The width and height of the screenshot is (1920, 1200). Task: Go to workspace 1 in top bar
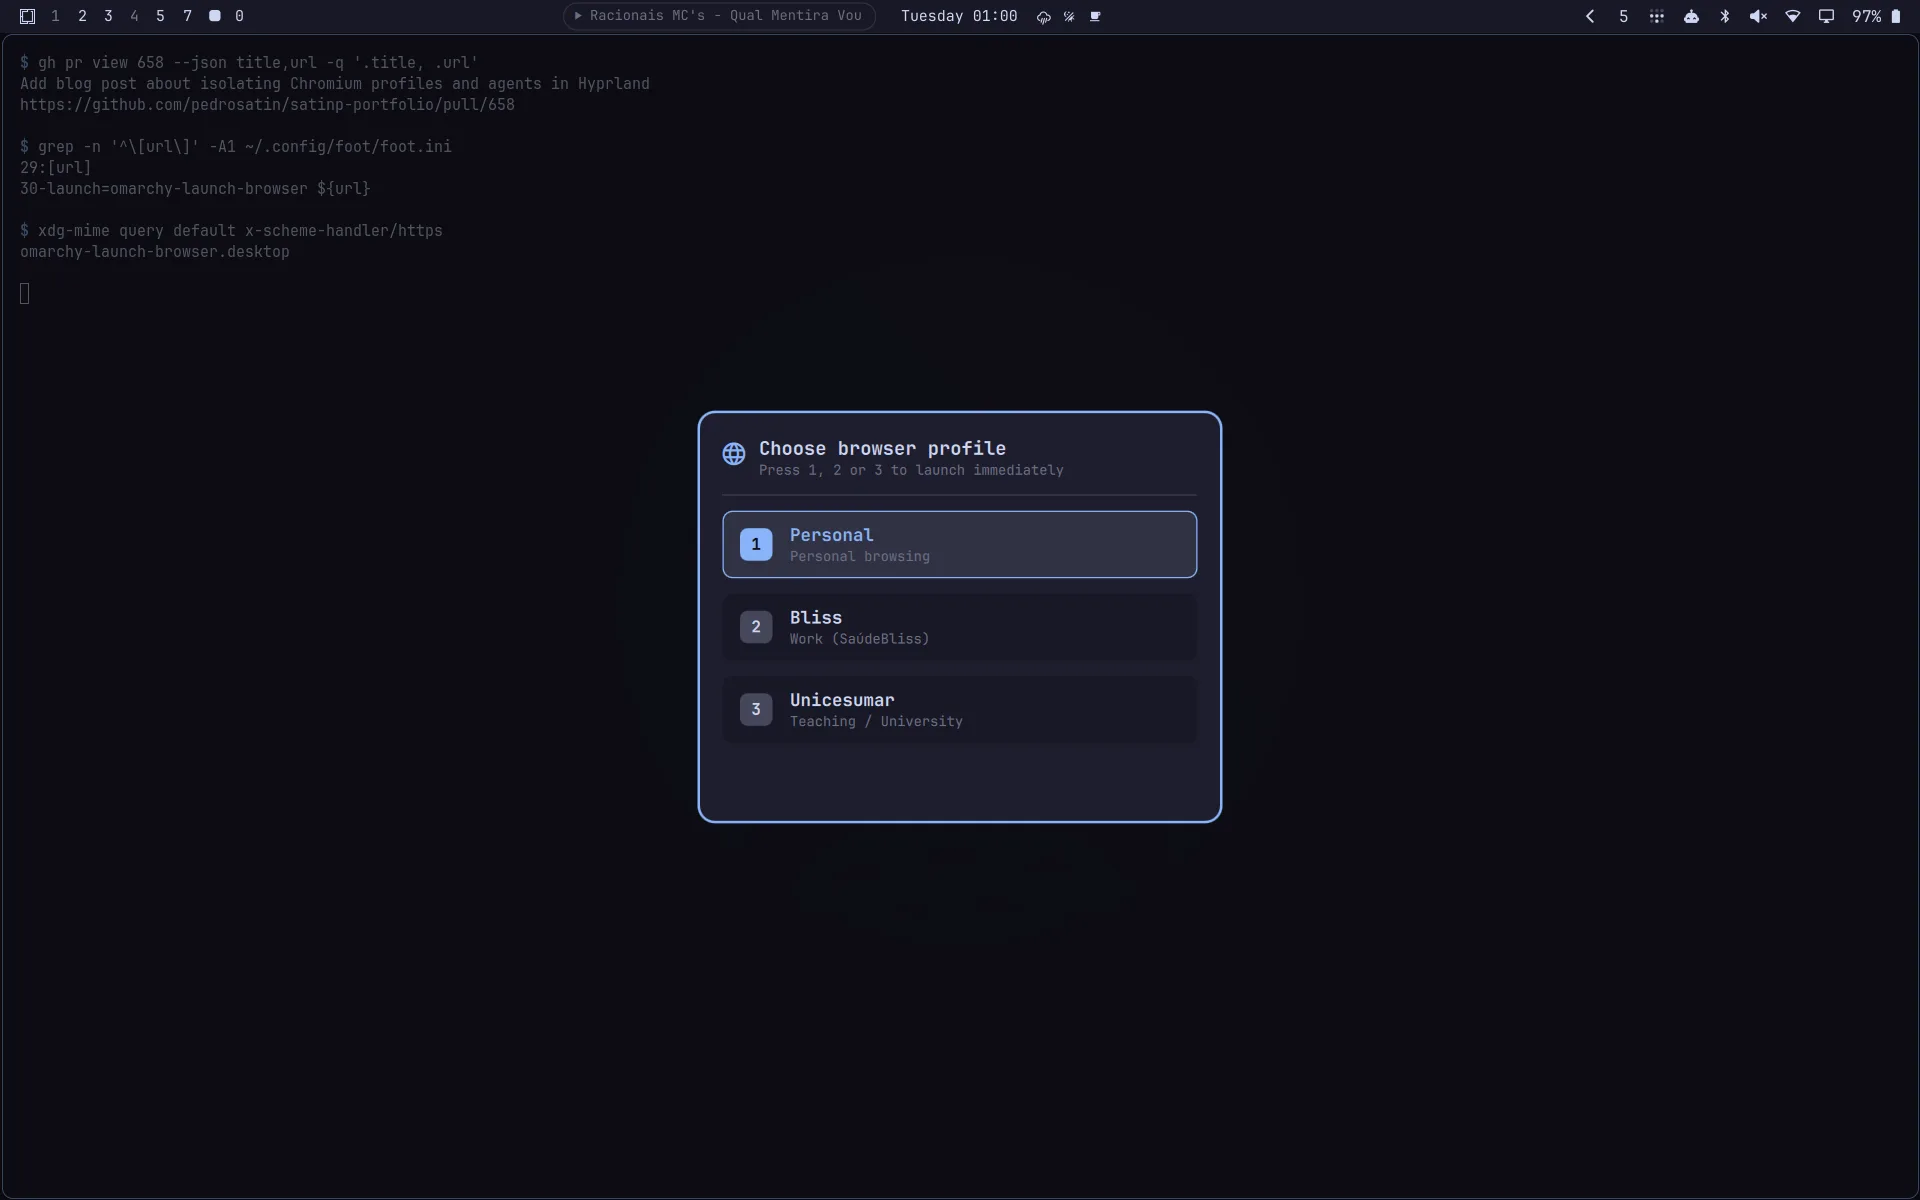pos(55,16)
